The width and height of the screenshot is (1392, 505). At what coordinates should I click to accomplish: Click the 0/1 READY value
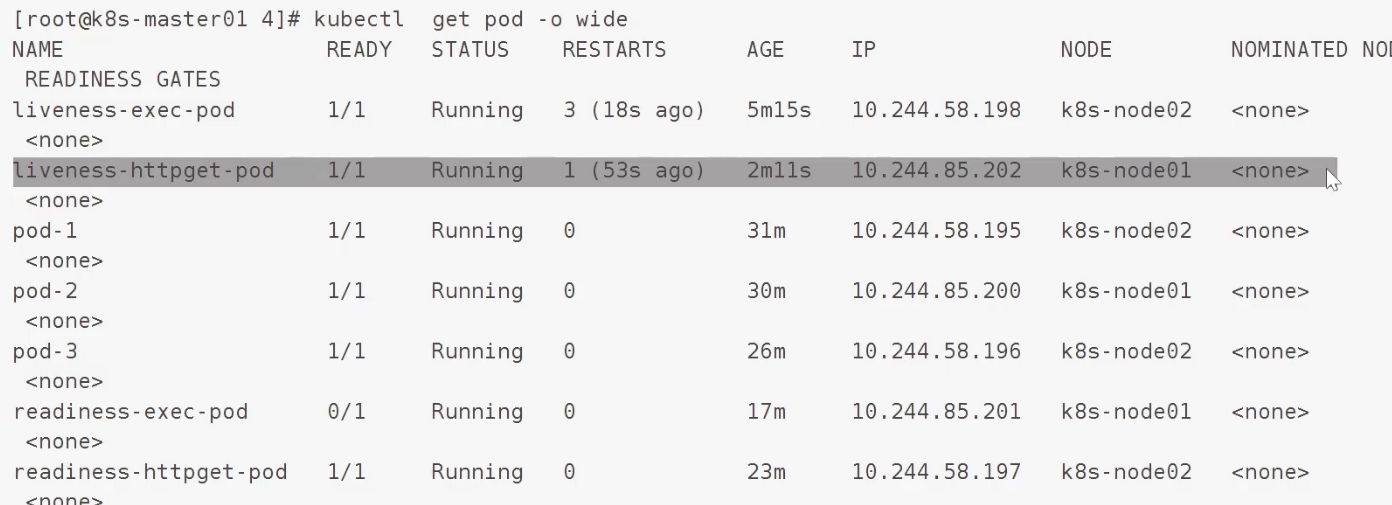tap(346, 411)
